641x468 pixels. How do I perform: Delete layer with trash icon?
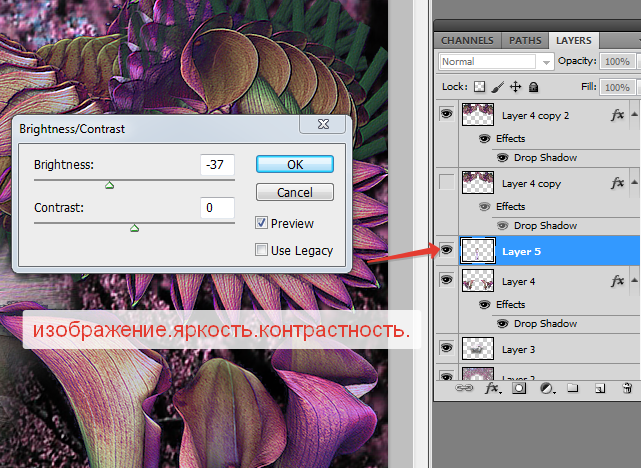pyautogui.click(x=627, y=388)
